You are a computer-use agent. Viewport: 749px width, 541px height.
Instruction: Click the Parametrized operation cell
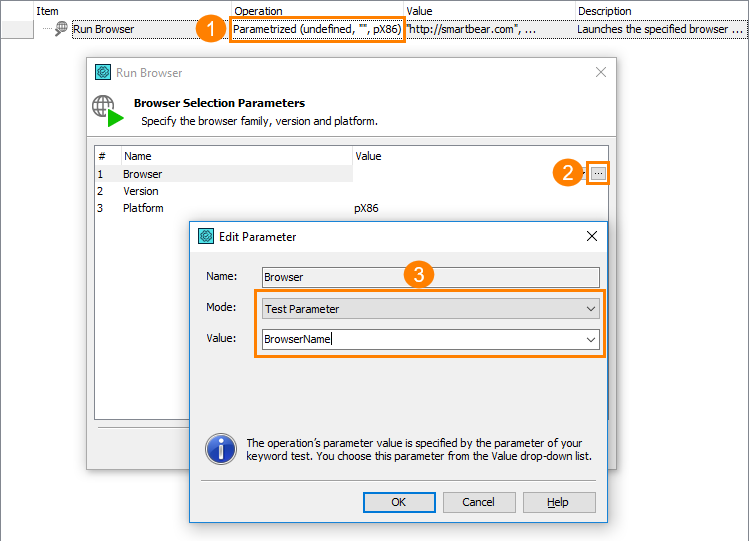317,29
